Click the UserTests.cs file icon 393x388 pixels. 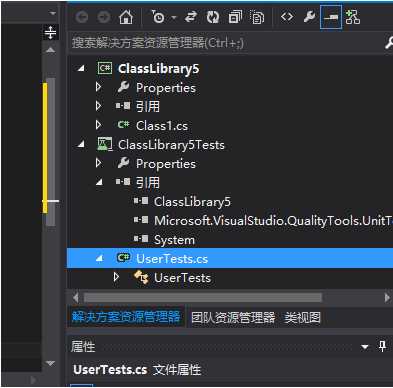tap(123, 258)
